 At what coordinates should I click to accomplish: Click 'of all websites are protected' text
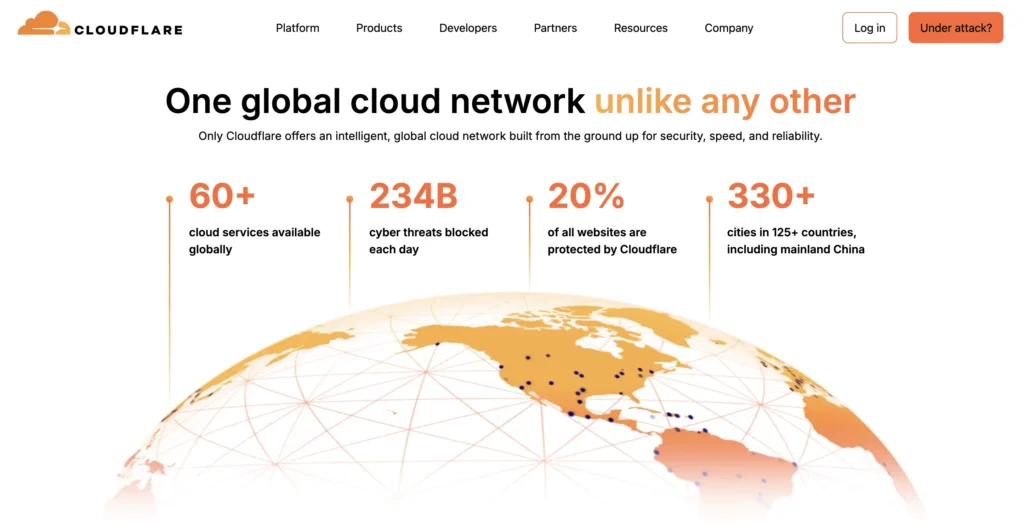[x=612, y=241]
